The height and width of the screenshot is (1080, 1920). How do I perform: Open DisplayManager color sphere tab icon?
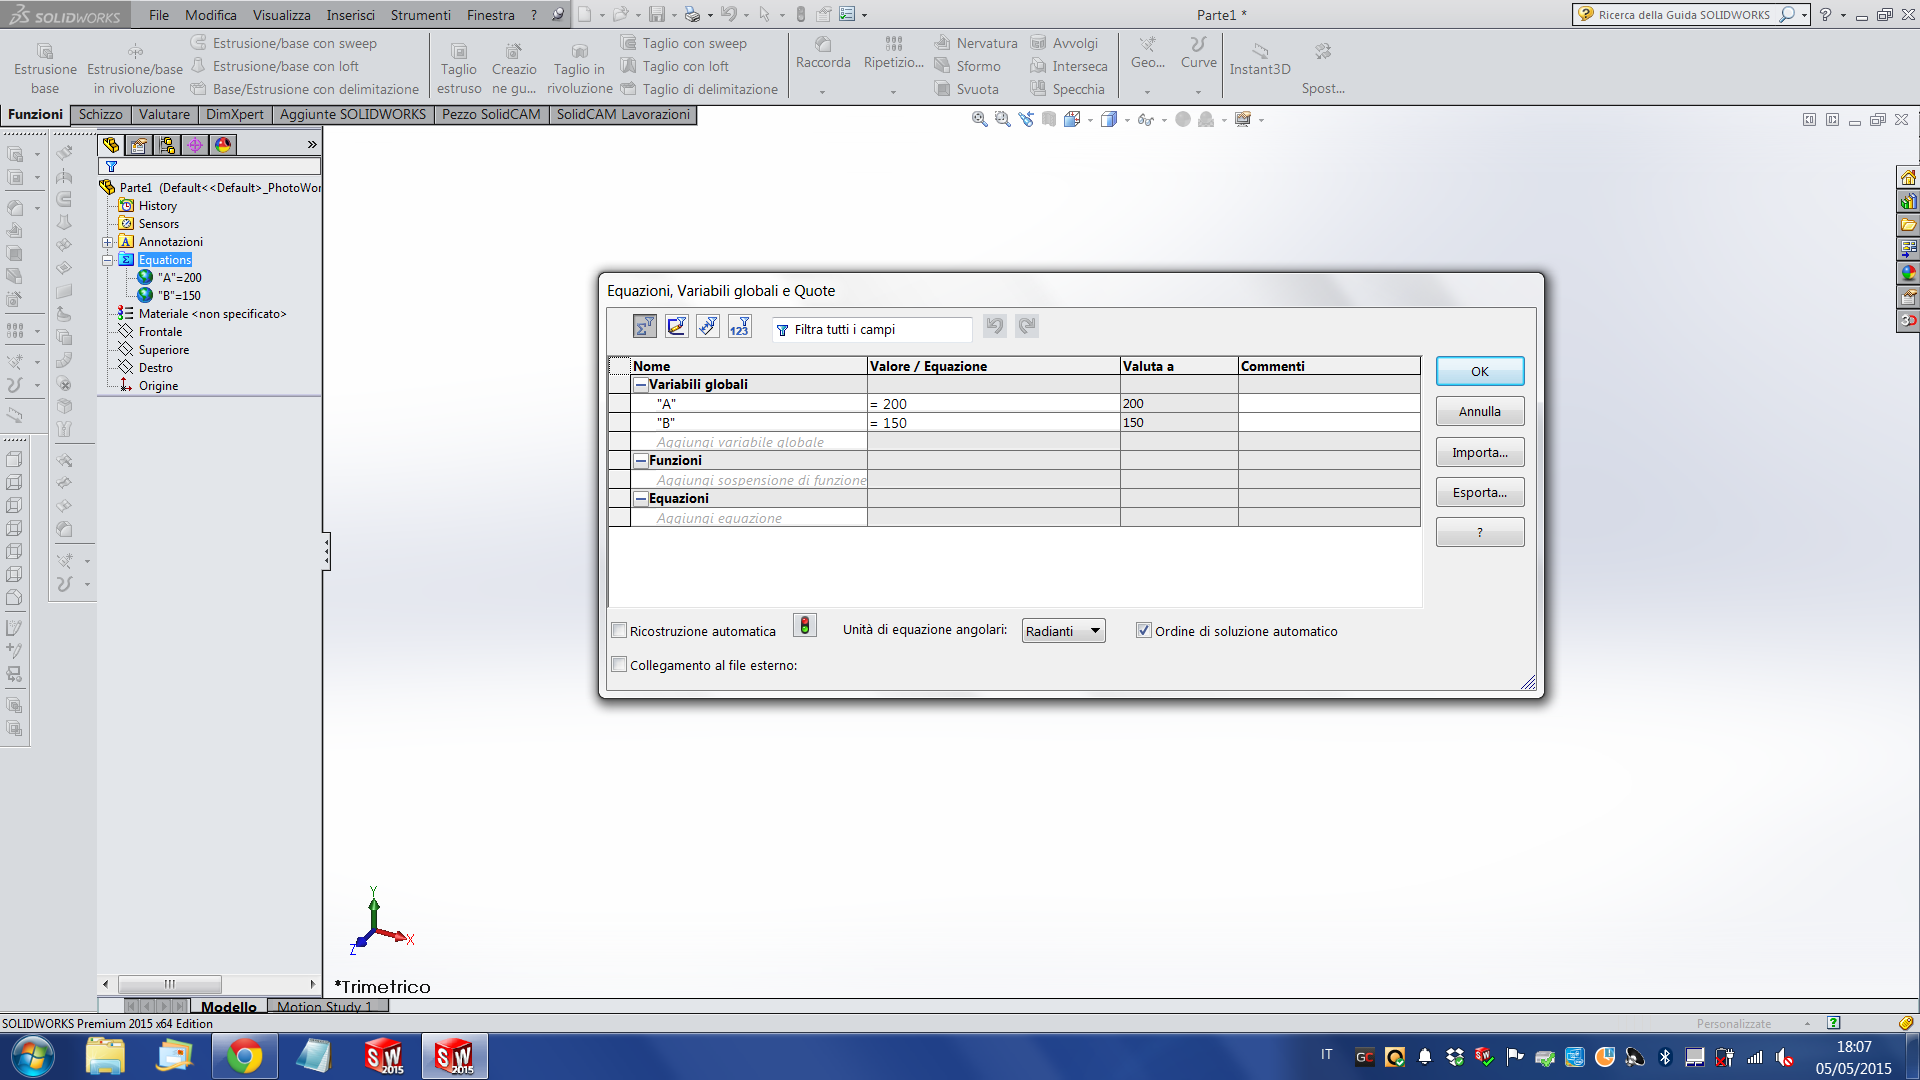click(x=223, y=145)
